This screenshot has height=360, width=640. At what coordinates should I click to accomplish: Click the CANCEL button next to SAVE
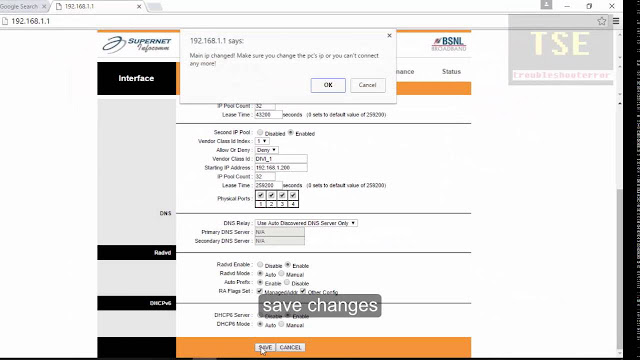(x=291, y=347)
